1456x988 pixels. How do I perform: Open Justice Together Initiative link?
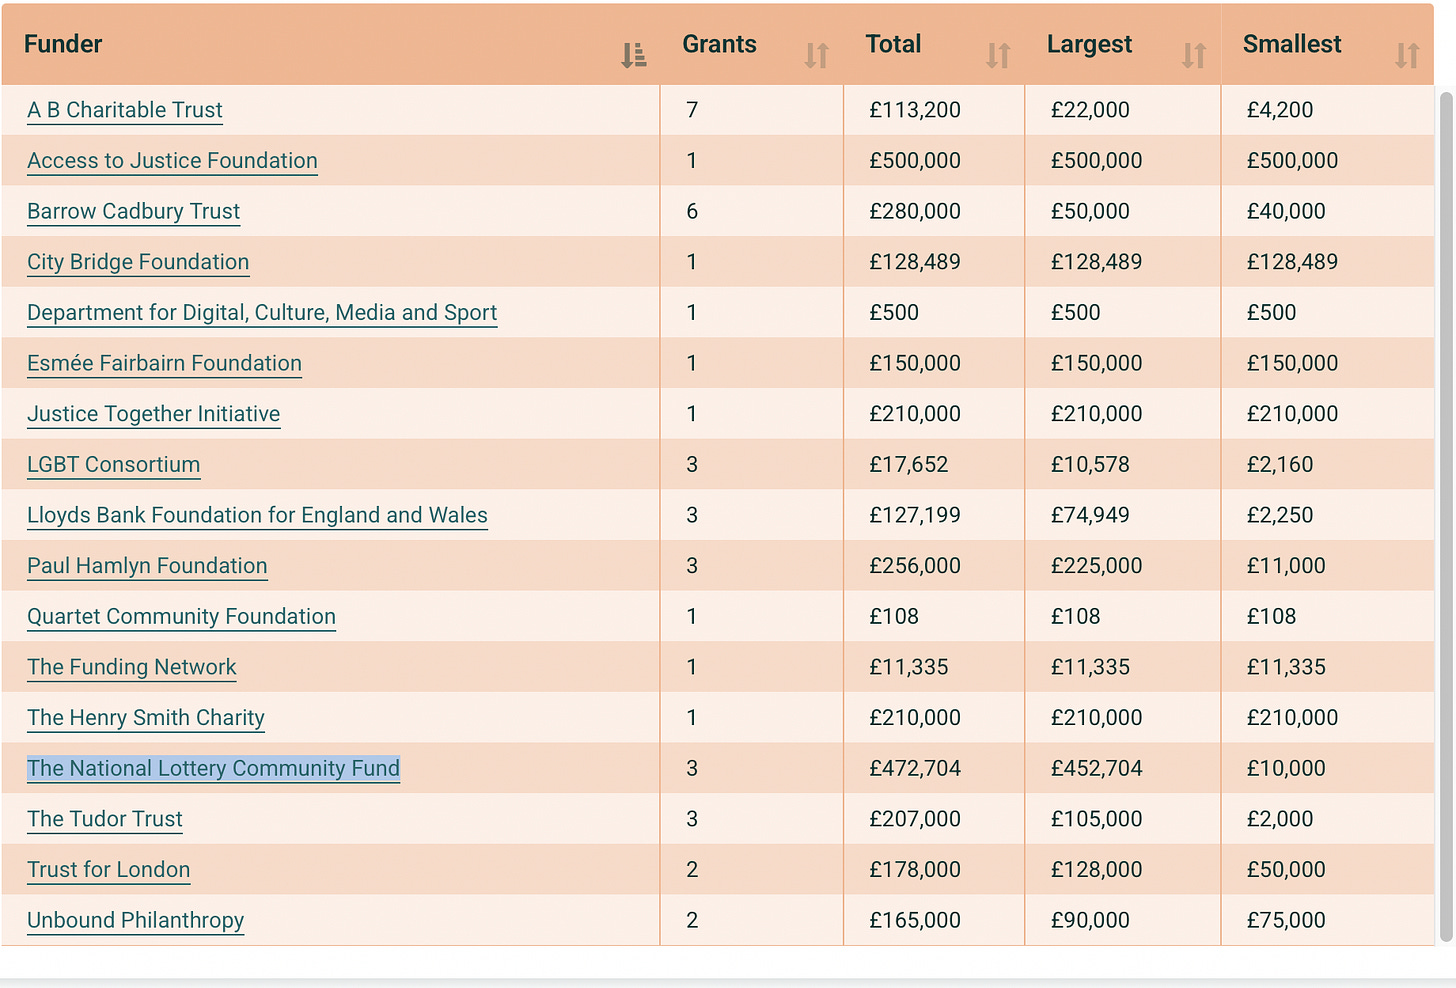(x=153, y=414)
